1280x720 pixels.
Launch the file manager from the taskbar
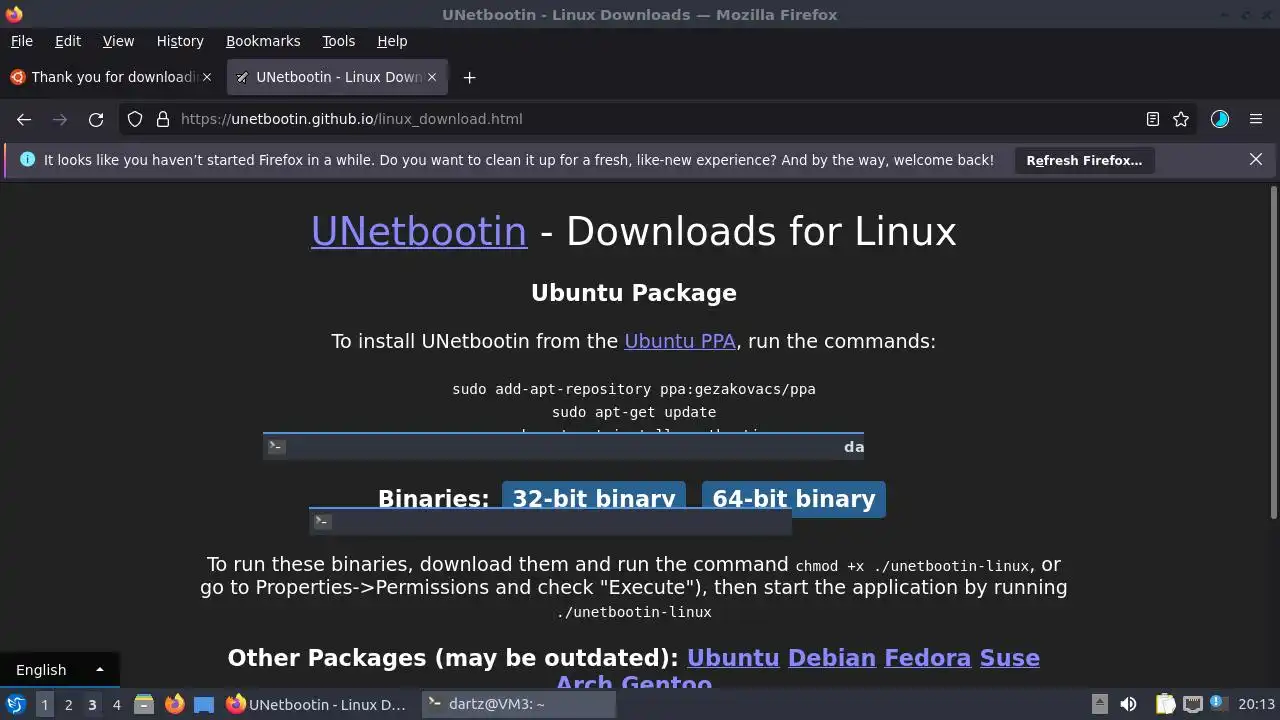point(144,705)
